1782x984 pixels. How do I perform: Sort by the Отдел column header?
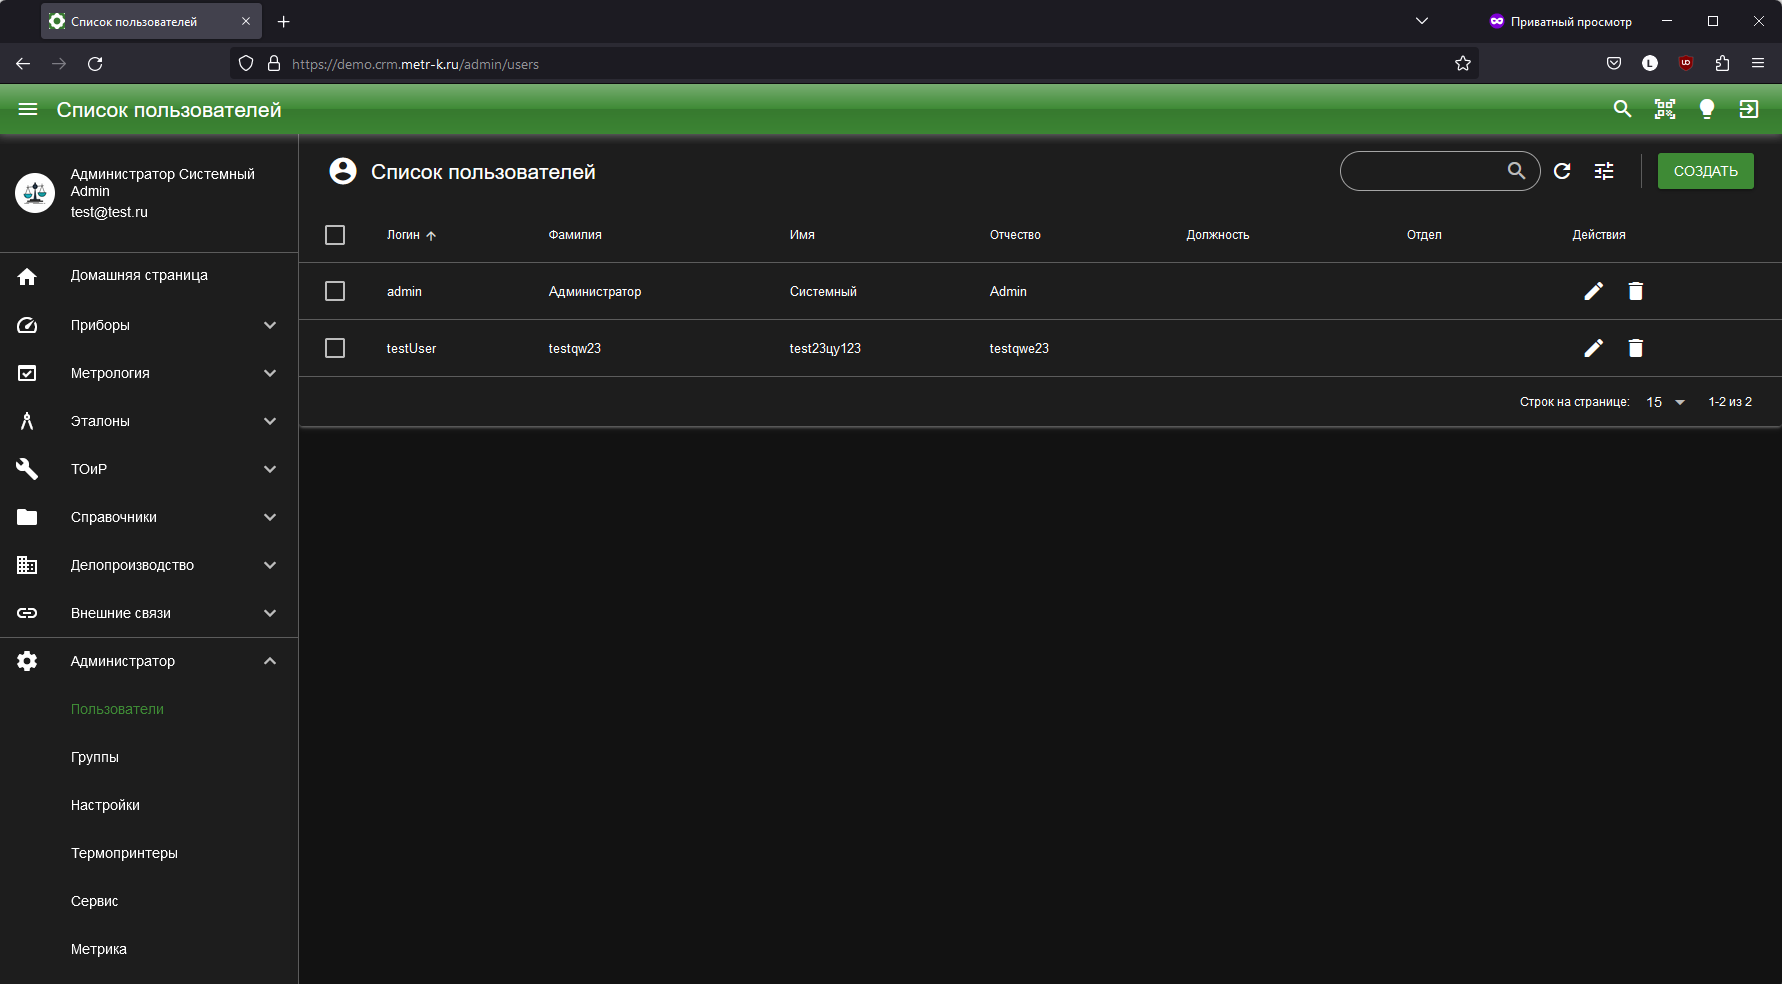(1424, 235)
